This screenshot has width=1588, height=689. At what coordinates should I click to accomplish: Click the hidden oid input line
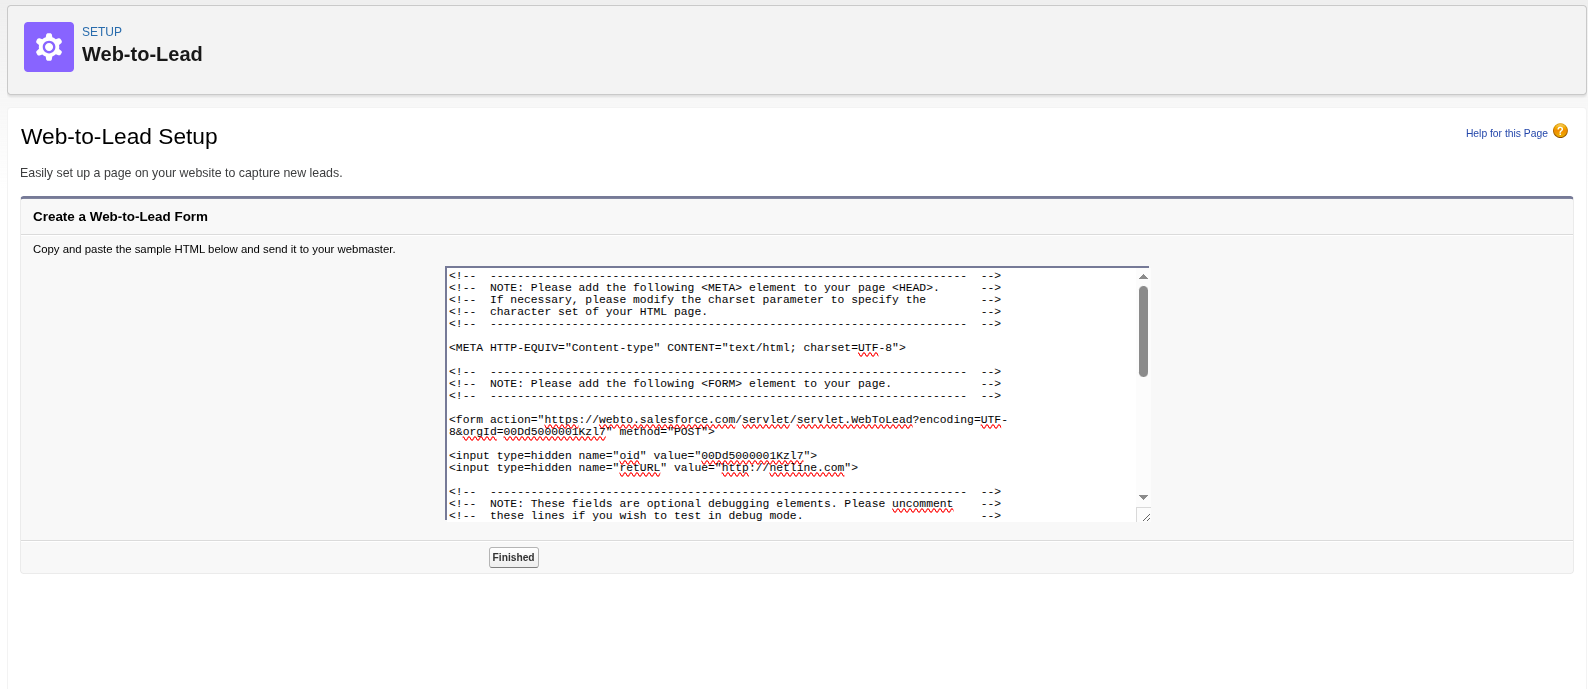[x=632, y=456]
